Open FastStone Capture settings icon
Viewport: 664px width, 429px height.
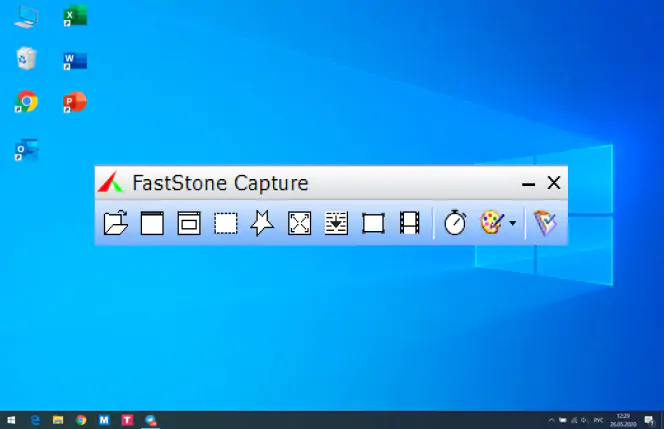[x=545, y=223]
